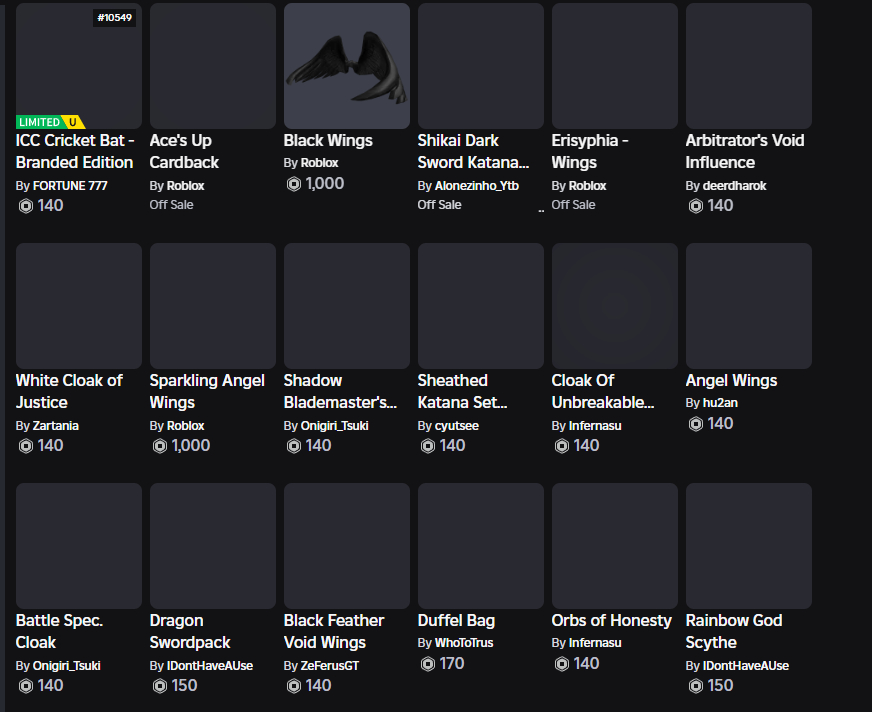
Task: Click the LIMITED U badge on ICC Cricket Bat
Action: pos(51,122)
